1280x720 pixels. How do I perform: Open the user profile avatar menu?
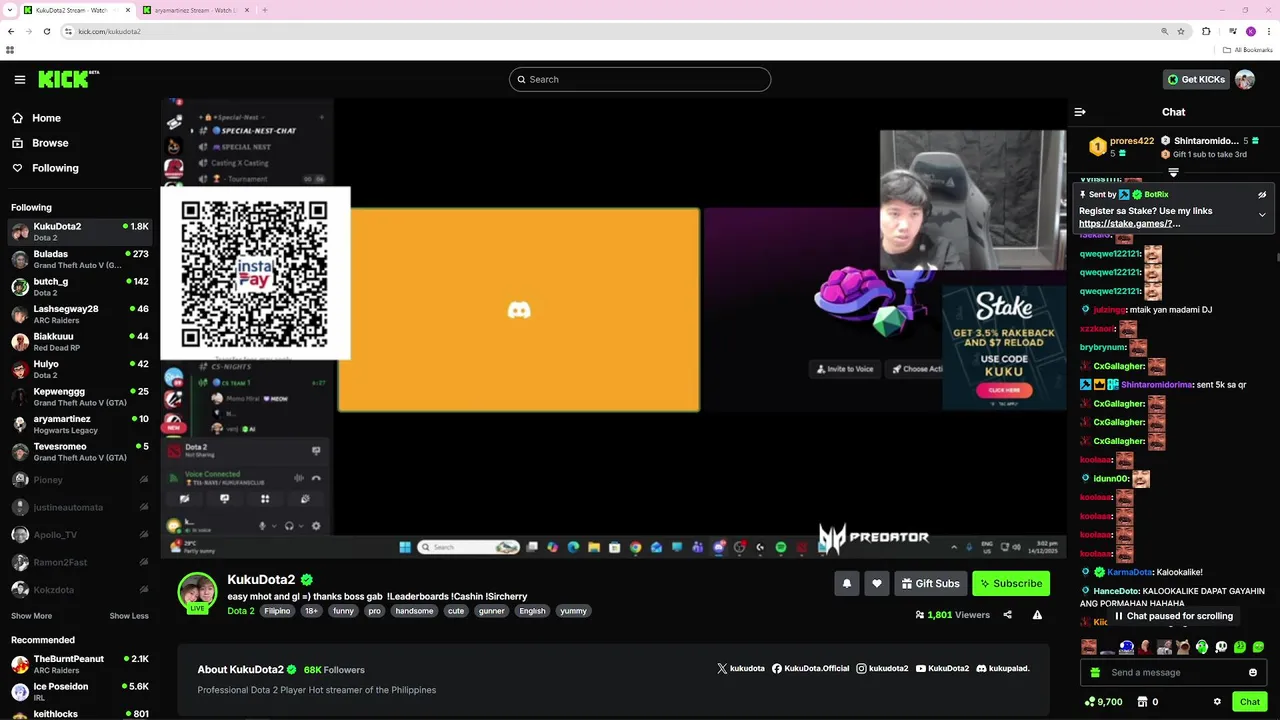pos(1245,79)
